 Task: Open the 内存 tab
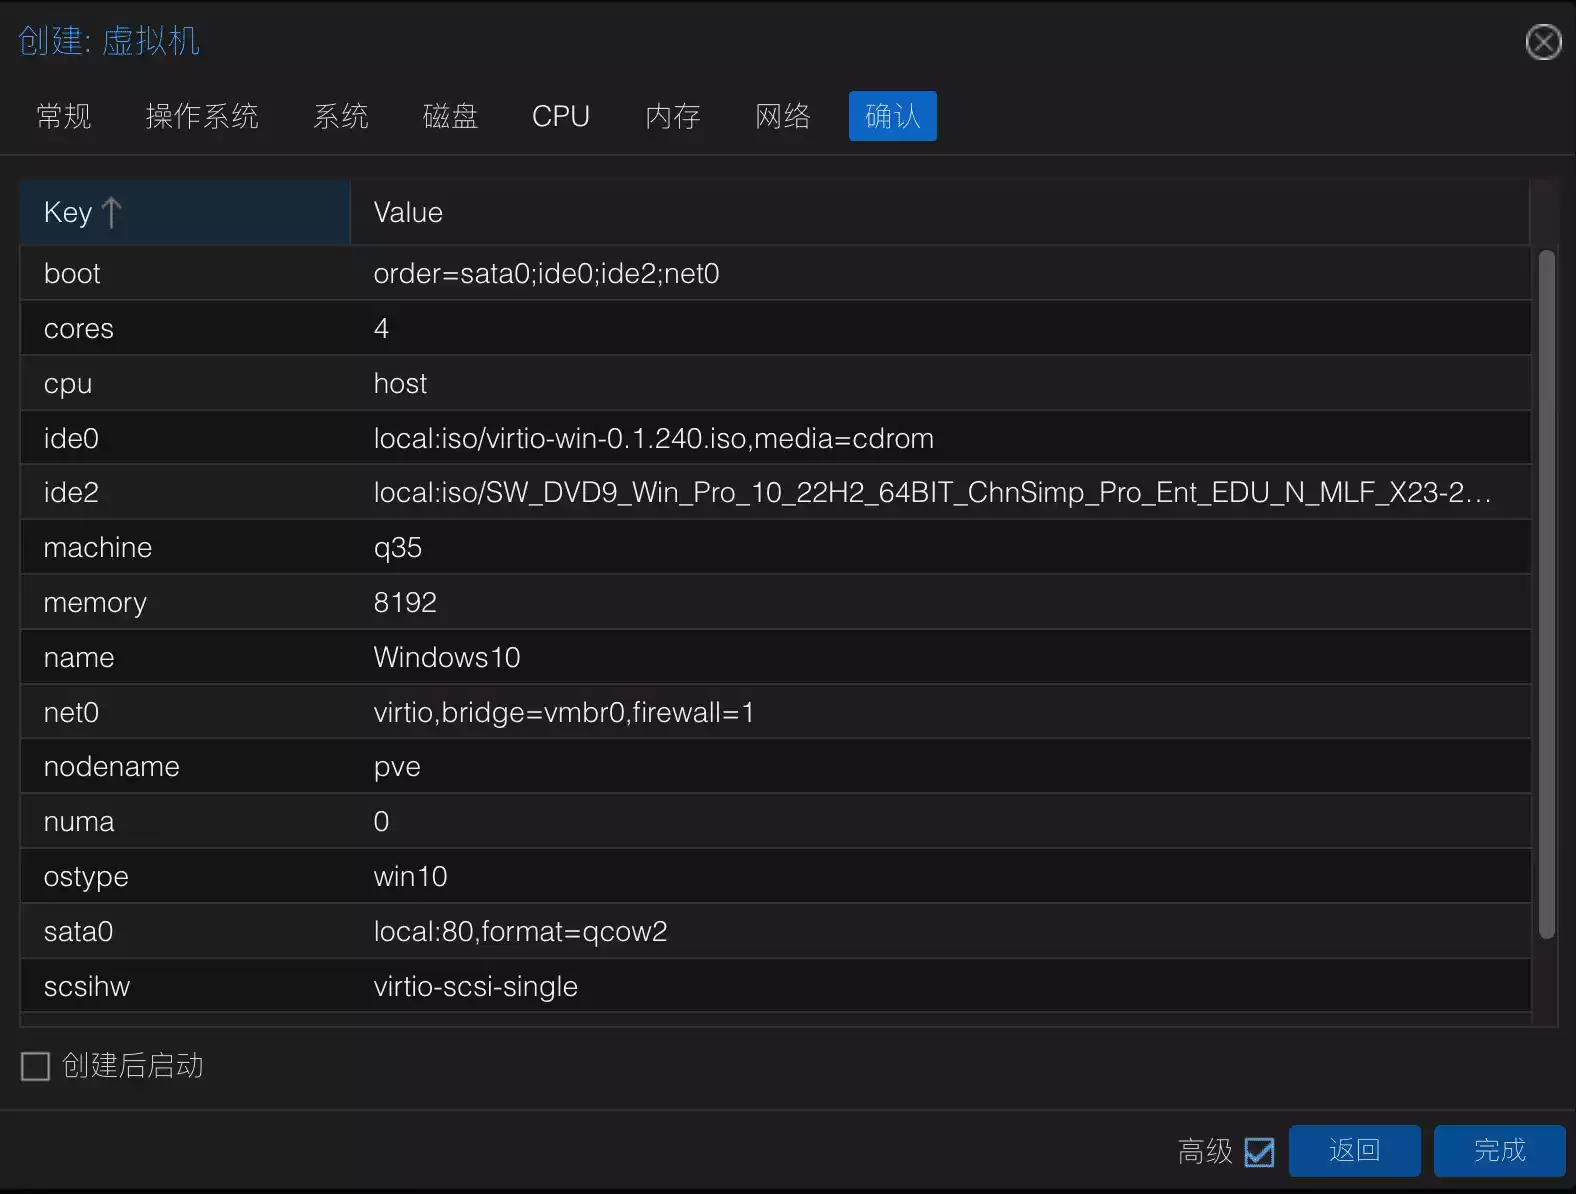[x=672, y=116]
